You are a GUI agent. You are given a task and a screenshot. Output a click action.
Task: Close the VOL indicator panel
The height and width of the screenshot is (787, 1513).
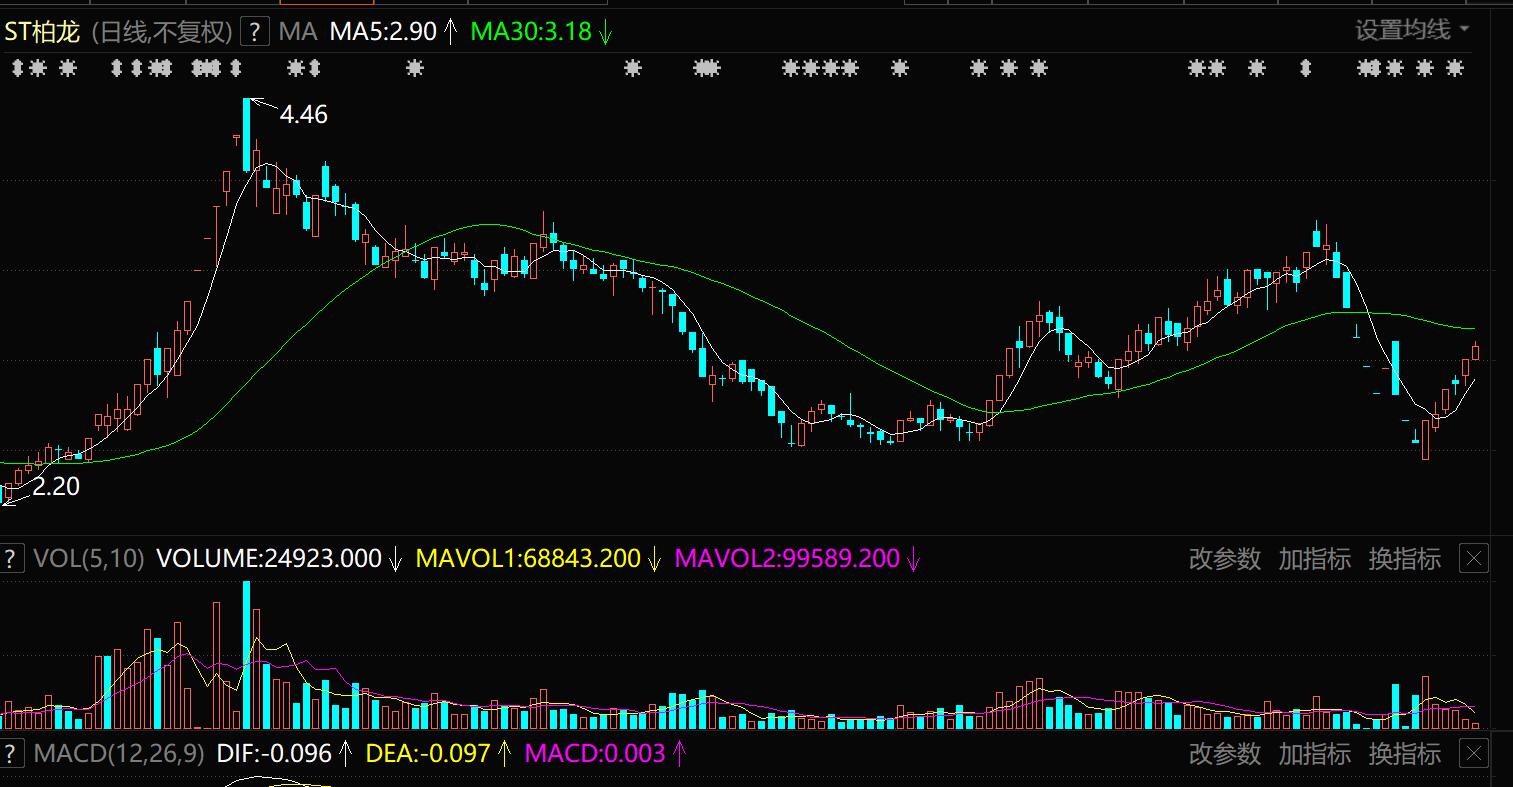tap(1474, 558)
